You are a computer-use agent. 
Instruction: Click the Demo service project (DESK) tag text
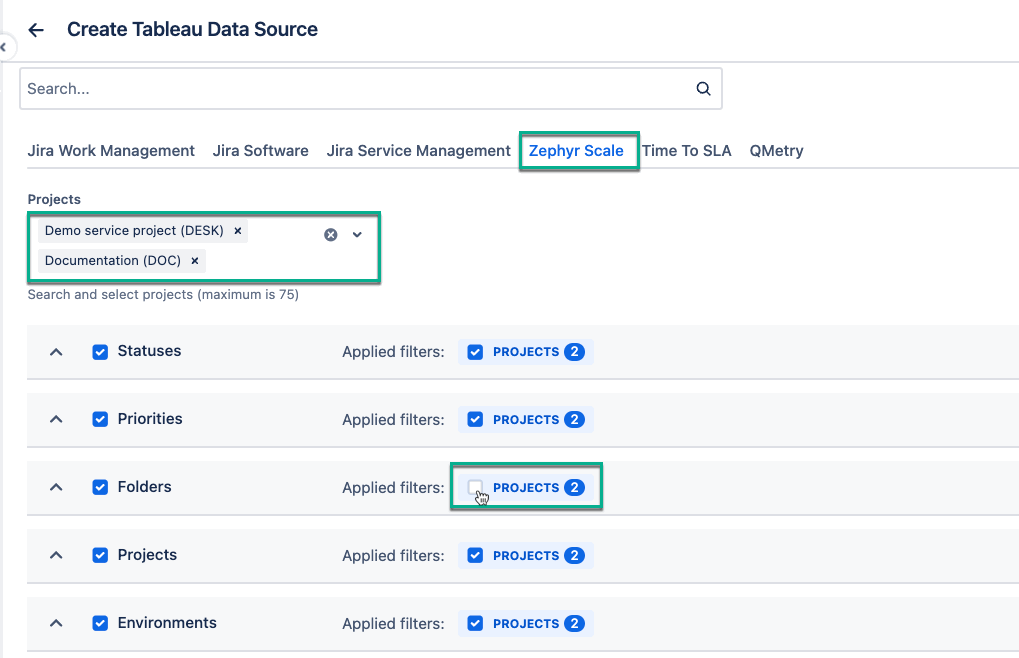pyautogui.click(x=134, y=231)
